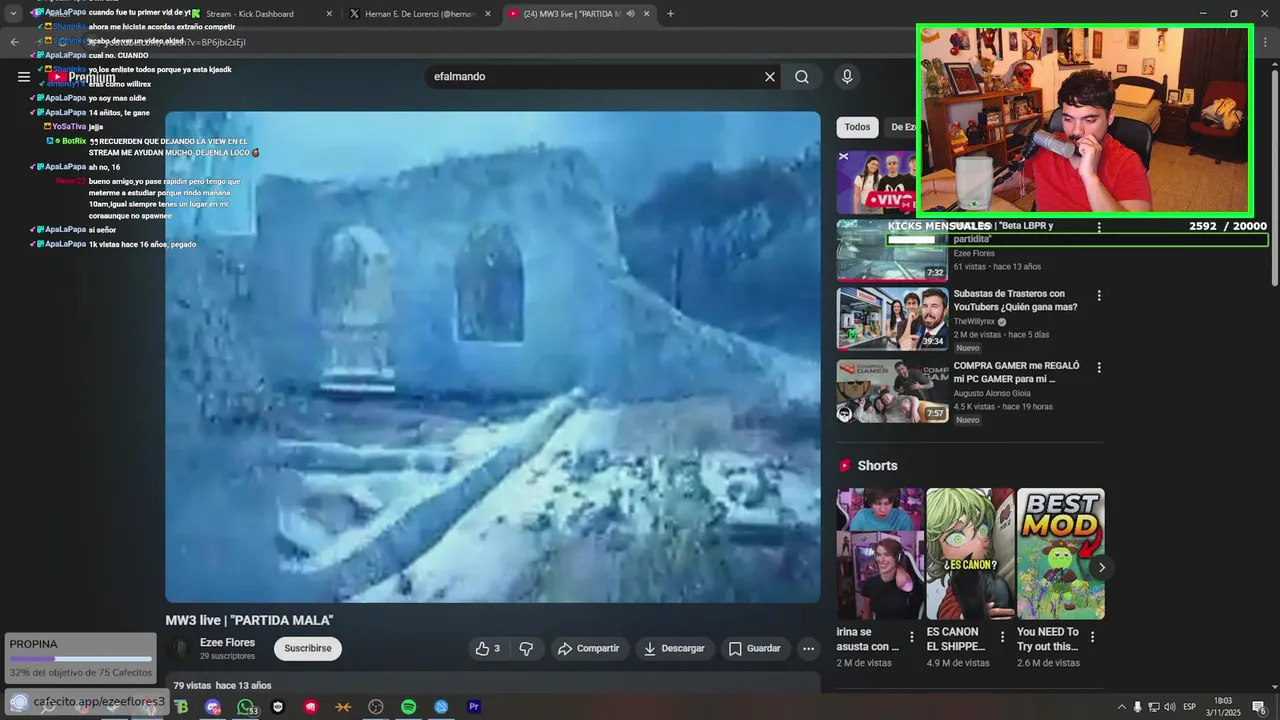Save the video with Guardar button
Screen dimensions: 1280x720
pyautogui.click(x=755, y=649)
